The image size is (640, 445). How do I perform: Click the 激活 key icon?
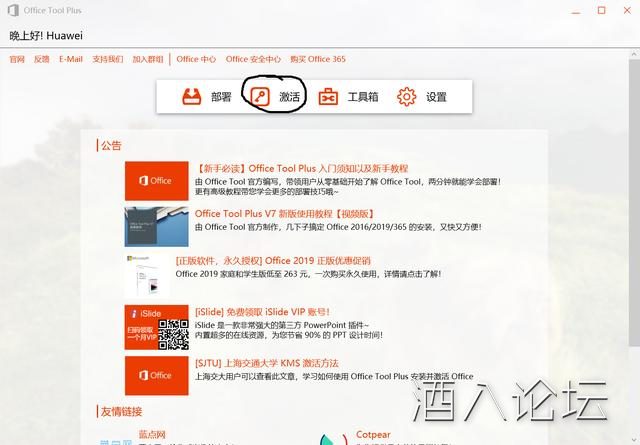(260, 97)
